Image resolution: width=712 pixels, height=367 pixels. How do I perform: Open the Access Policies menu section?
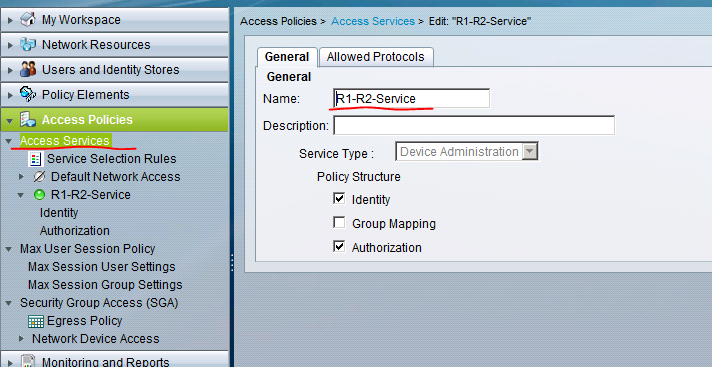pyautogui.click(x=115, y=119)
